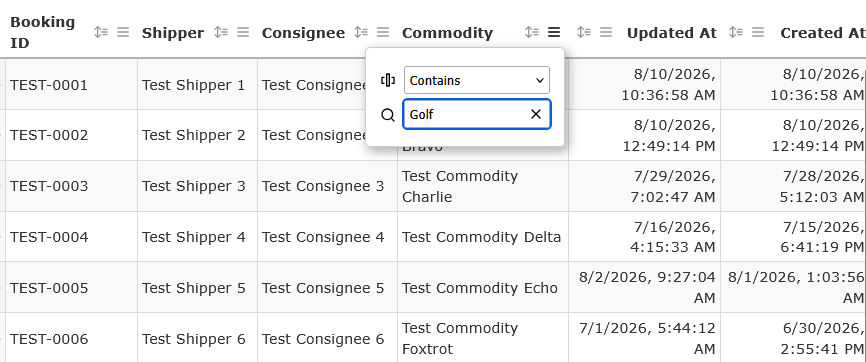Click the Test Shipper 5 cell

point(197,287)
